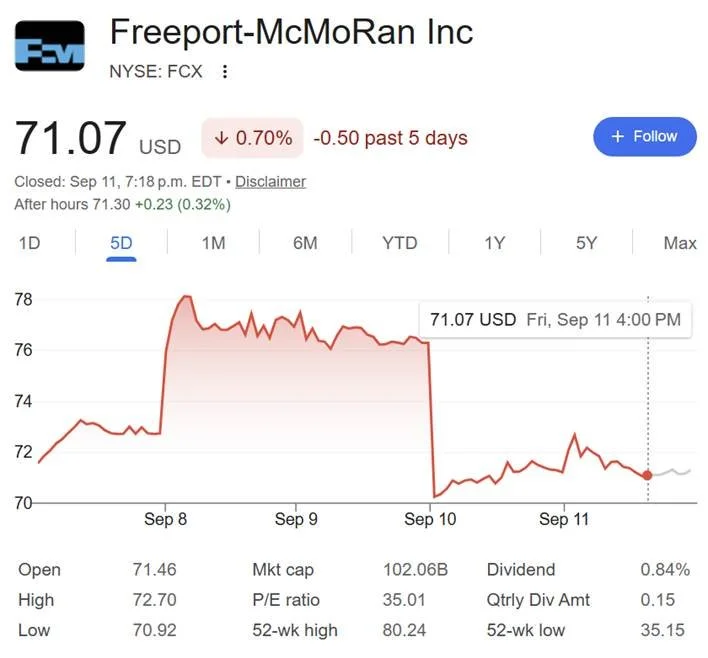Click the red chart endpoint marker dot

647,475
